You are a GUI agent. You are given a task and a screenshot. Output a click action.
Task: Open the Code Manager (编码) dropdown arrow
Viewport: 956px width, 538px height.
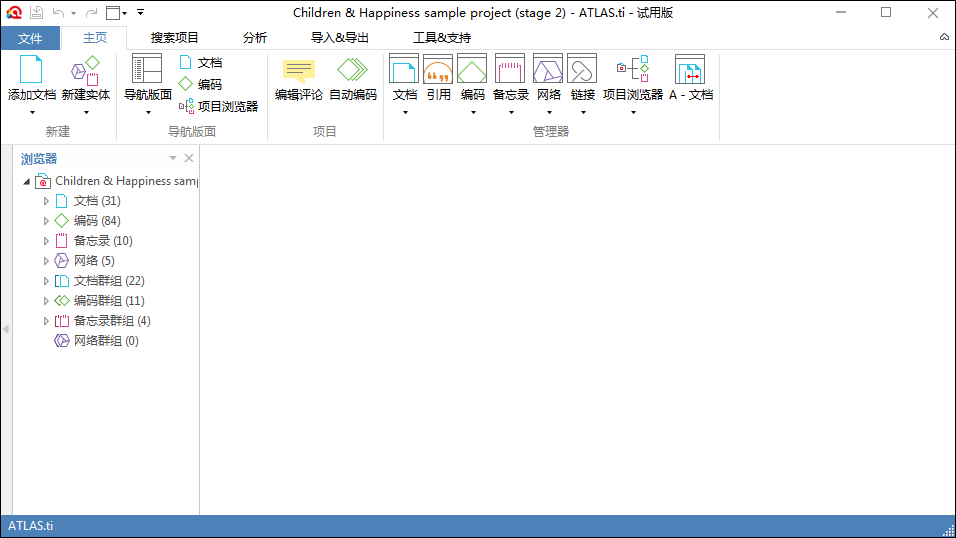pyautogui.click(x=473, y=112)
